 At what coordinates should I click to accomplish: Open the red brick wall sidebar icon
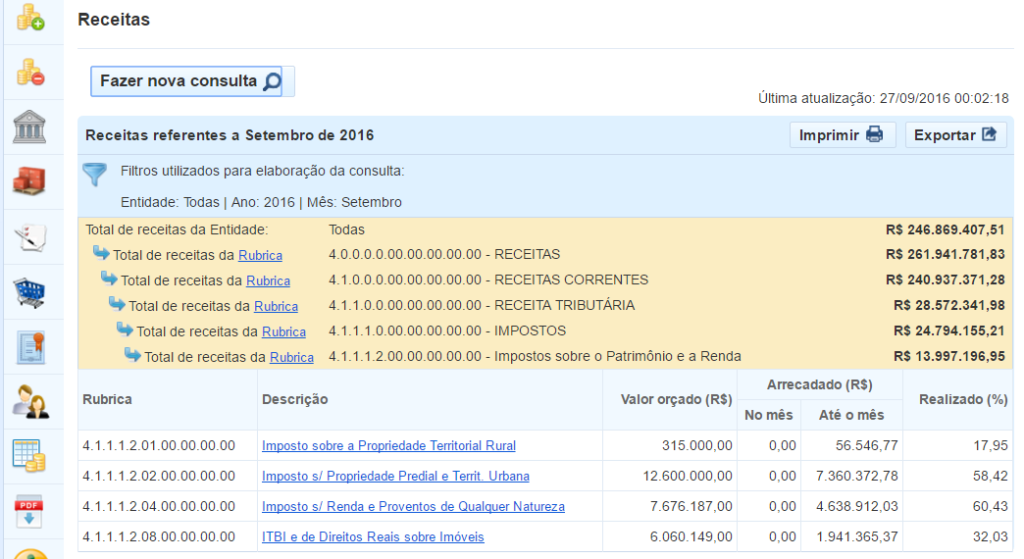[31, 181]
